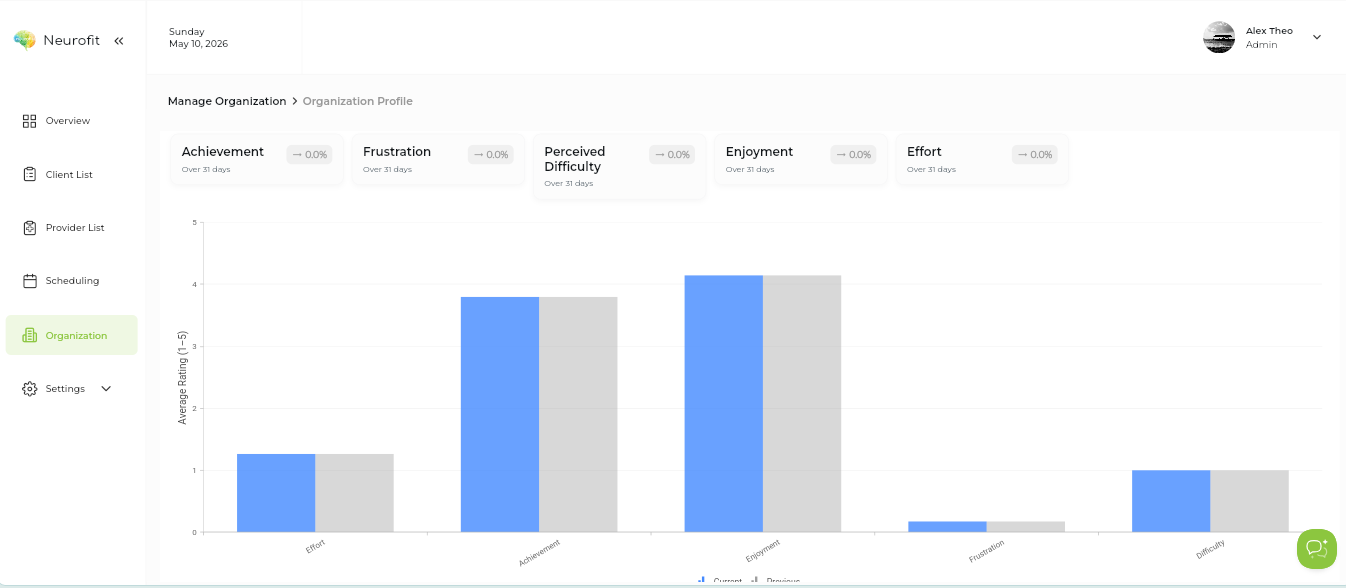Click the Difficulty x-axis label
This screenshot has height=588, width=1346.
(1210, 549)
